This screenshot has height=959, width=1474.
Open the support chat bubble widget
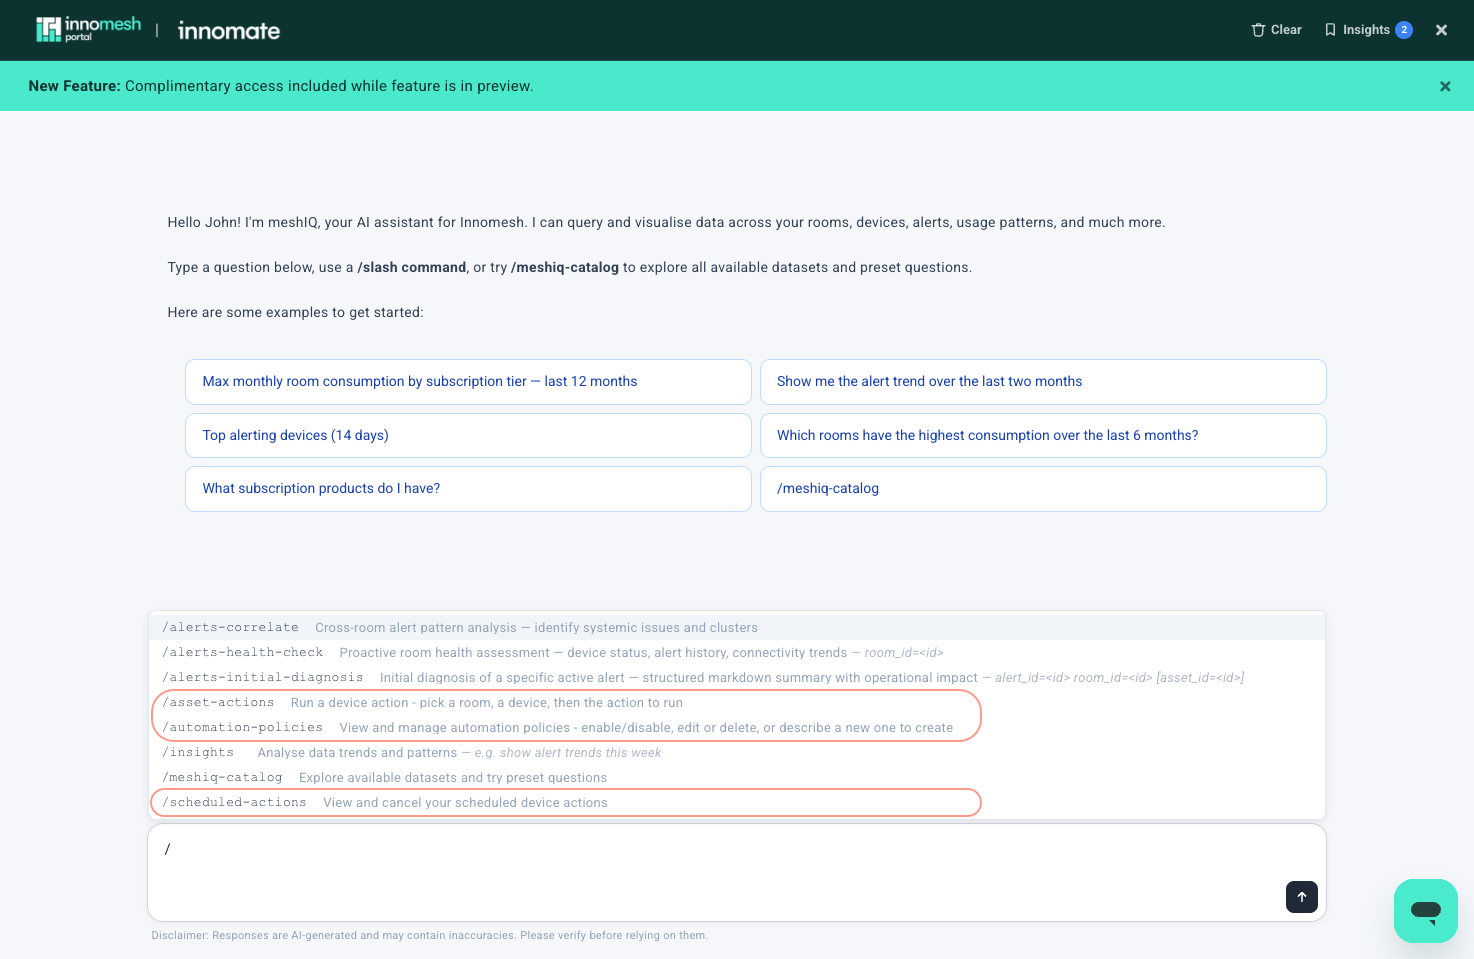point(1426,911)
